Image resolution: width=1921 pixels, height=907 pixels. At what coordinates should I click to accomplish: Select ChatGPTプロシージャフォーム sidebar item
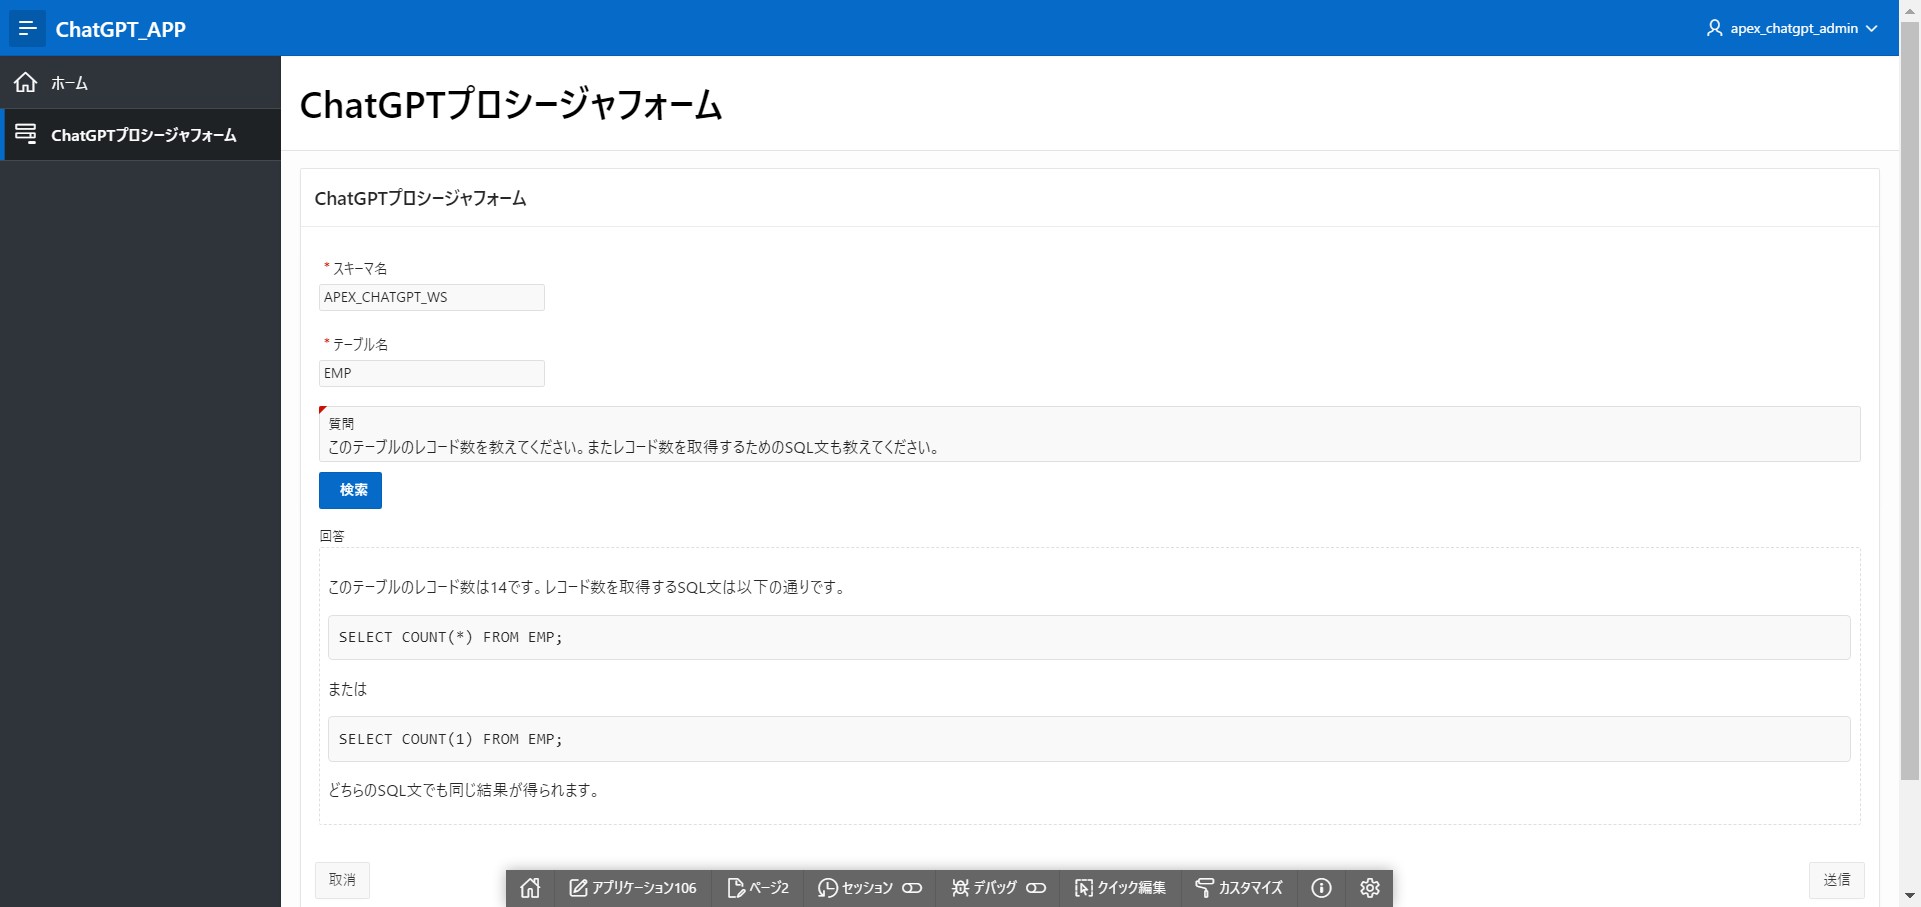[140, 134]
